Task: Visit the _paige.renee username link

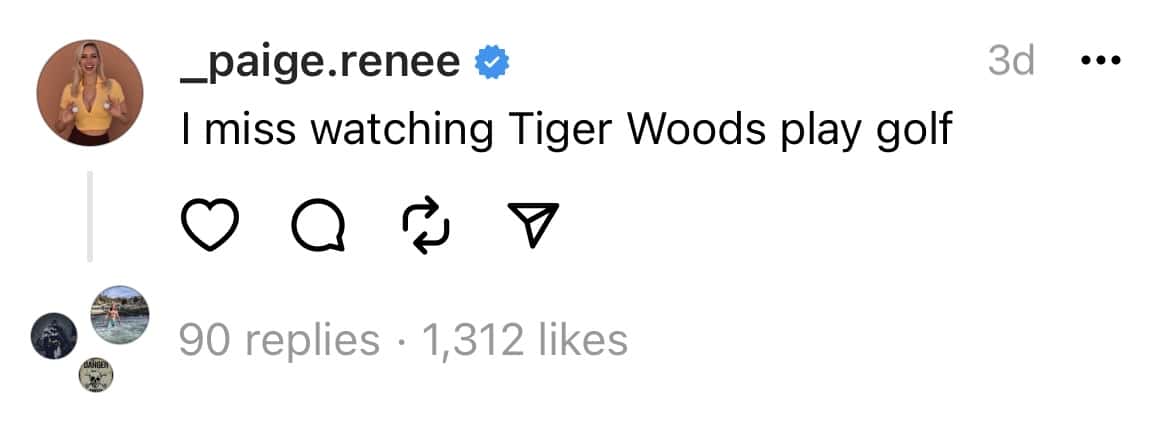Action: coord(320,63)
